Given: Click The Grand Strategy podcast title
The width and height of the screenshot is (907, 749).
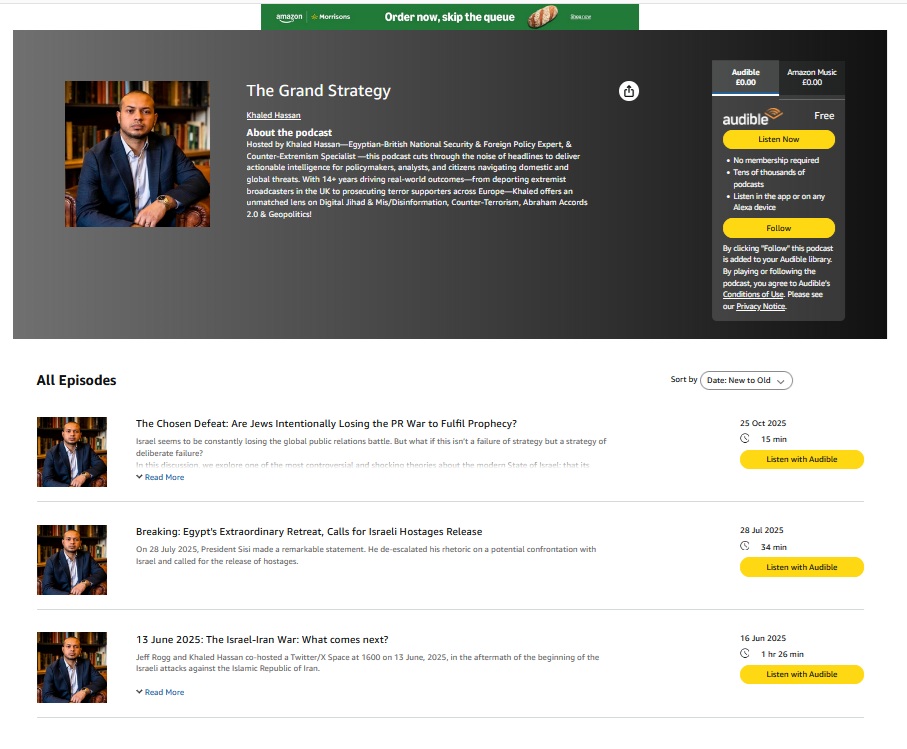Looking at the screenshot, I should (319, 91).
